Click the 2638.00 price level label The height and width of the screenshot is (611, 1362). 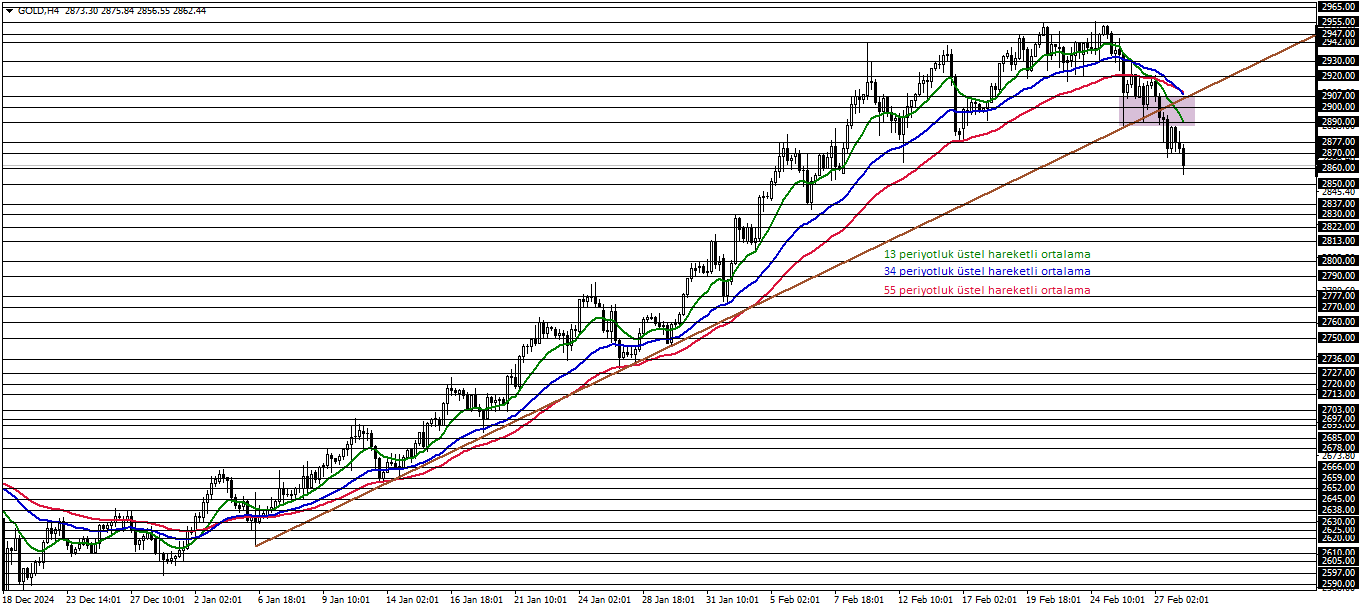tap(1337, 509)
